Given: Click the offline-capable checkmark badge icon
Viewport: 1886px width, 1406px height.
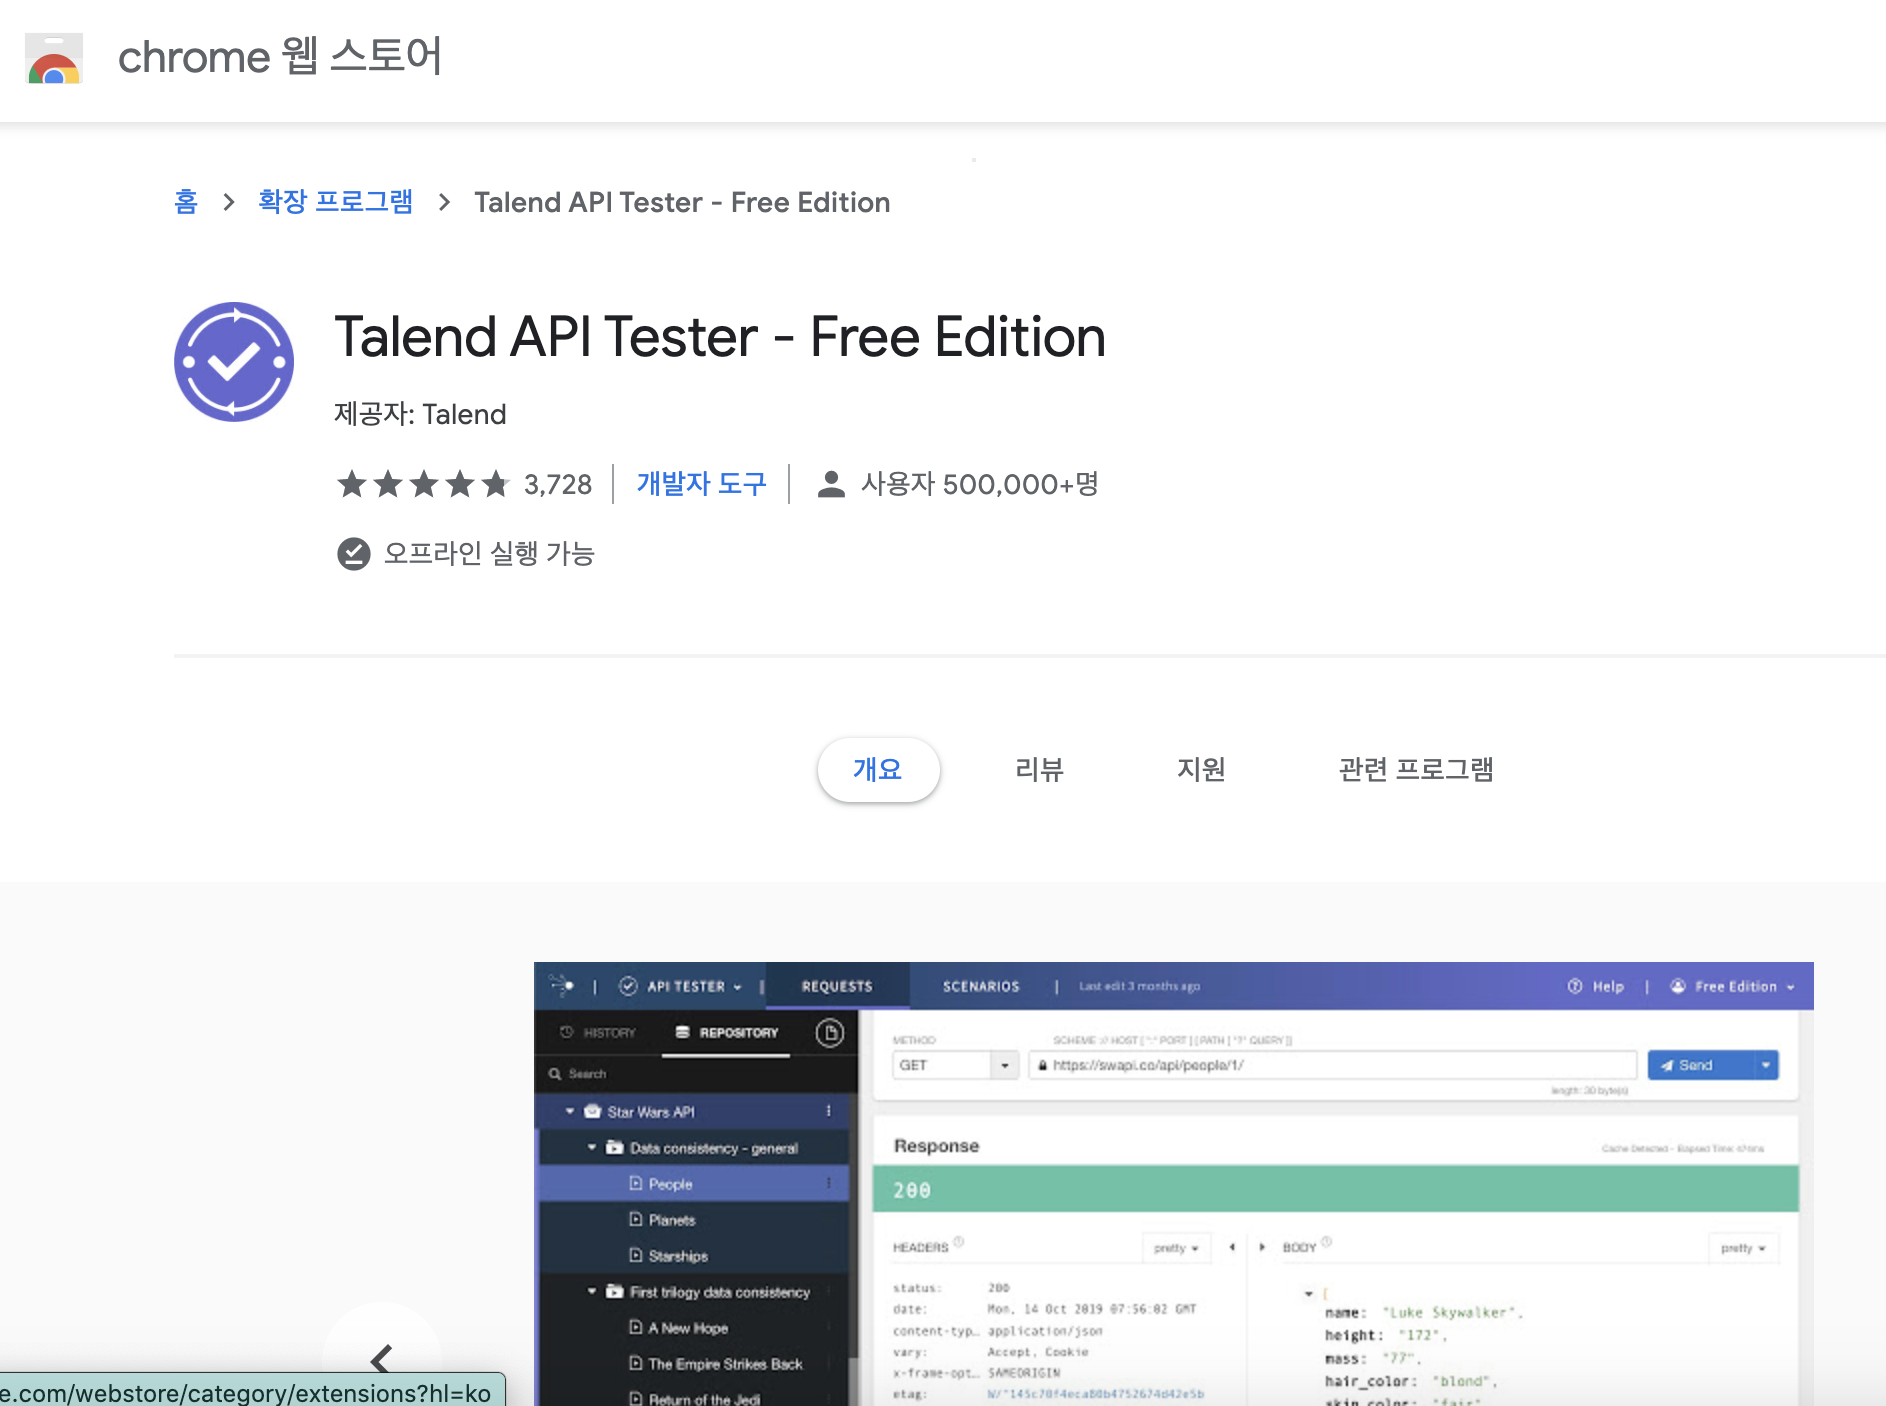Looking at the screenshot, I should (x=354, y=553).
